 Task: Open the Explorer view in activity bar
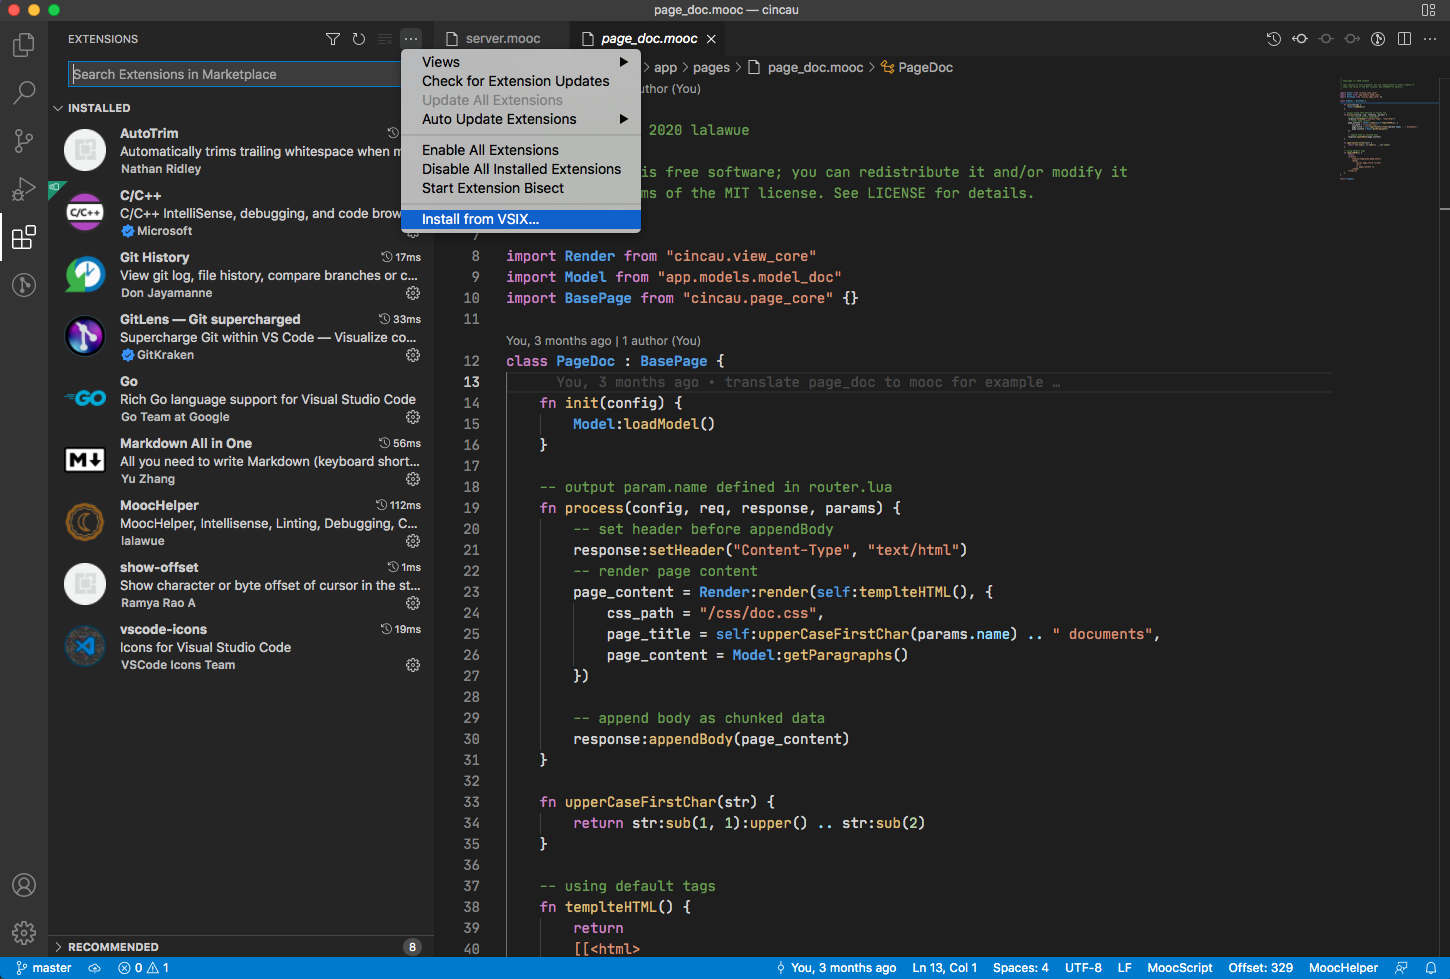[x=24, y=45]
